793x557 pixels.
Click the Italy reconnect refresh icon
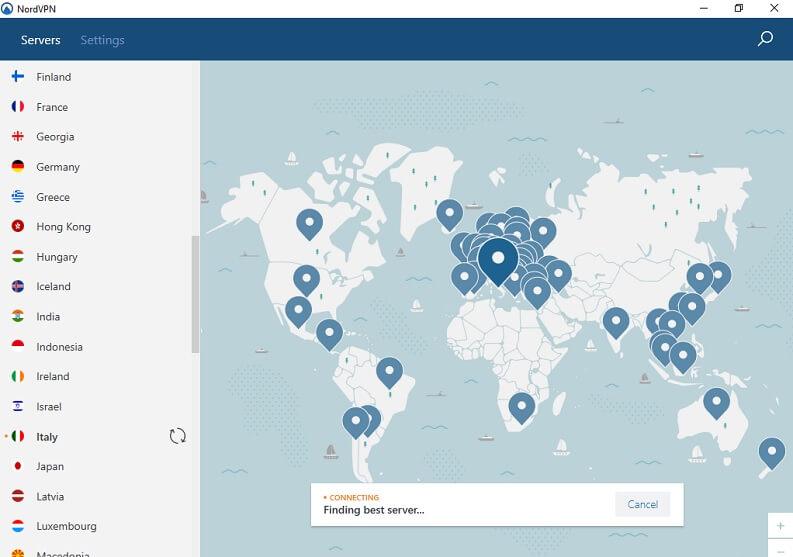pyautogui.click(x=178, y=436)
